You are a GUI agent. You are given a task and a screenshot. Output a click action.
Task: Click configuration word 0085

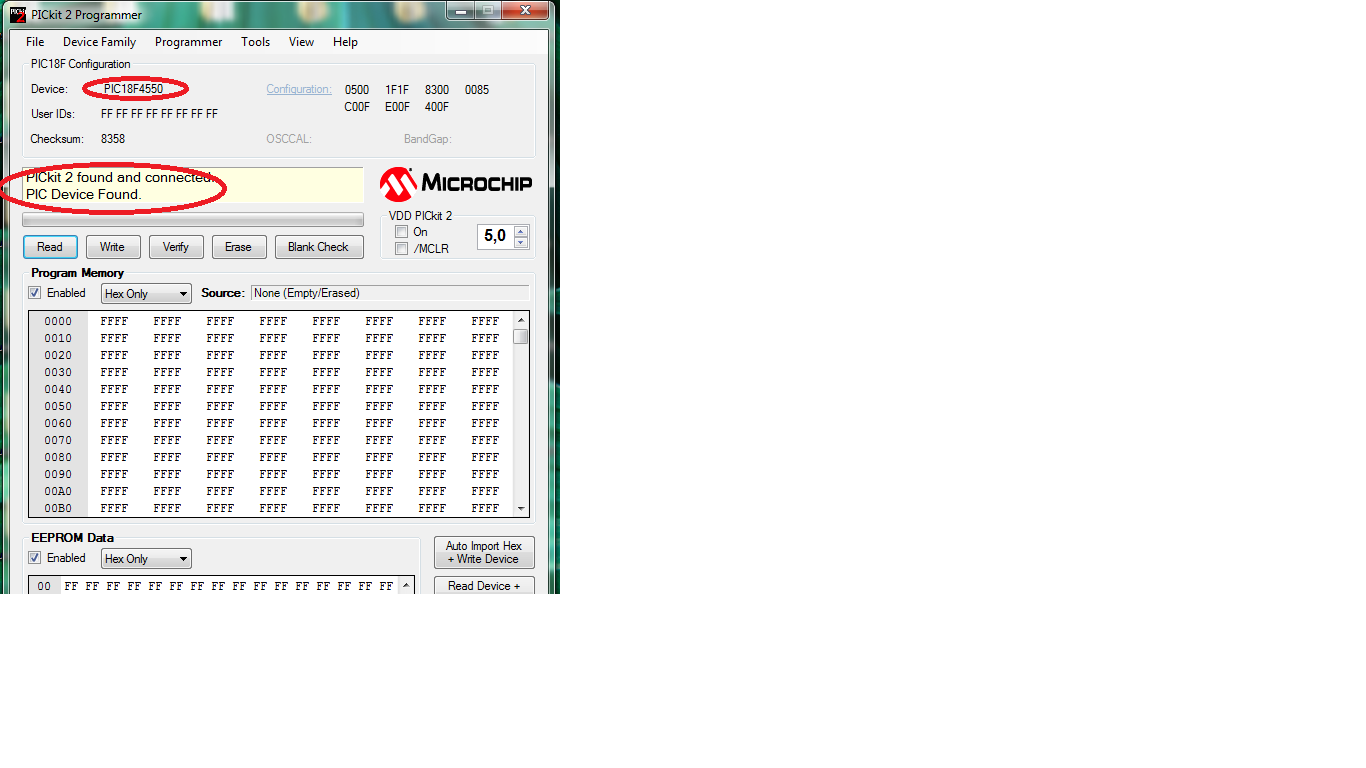(477, 90)
